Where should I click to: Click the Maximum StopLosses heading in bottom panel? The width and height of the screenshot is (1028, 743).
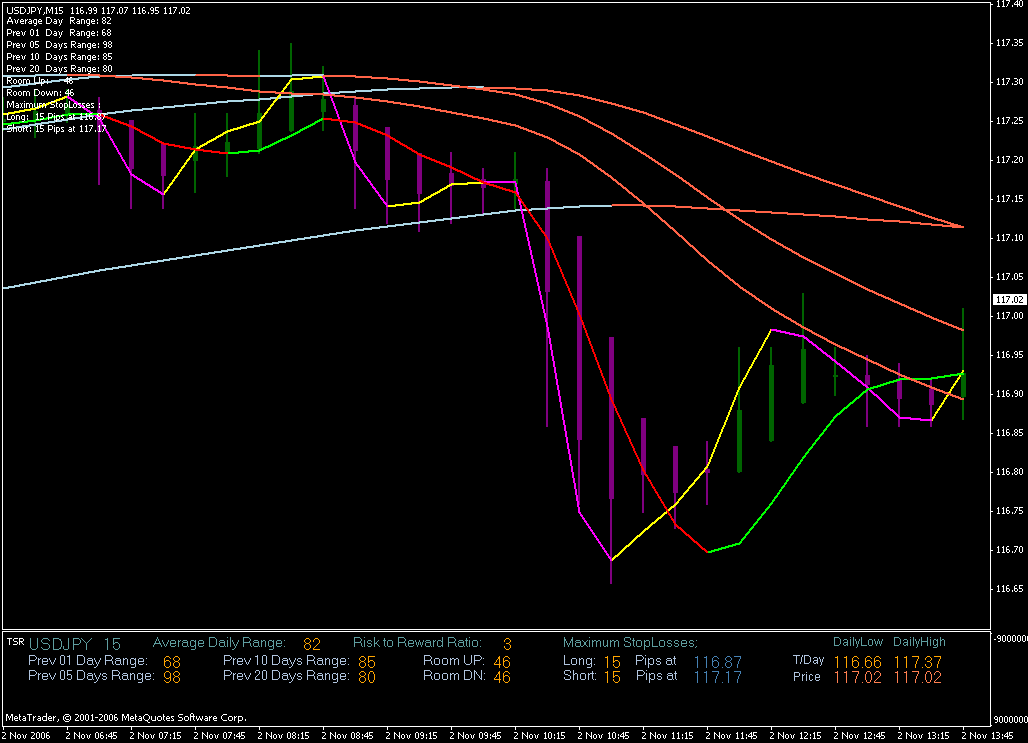630,643
